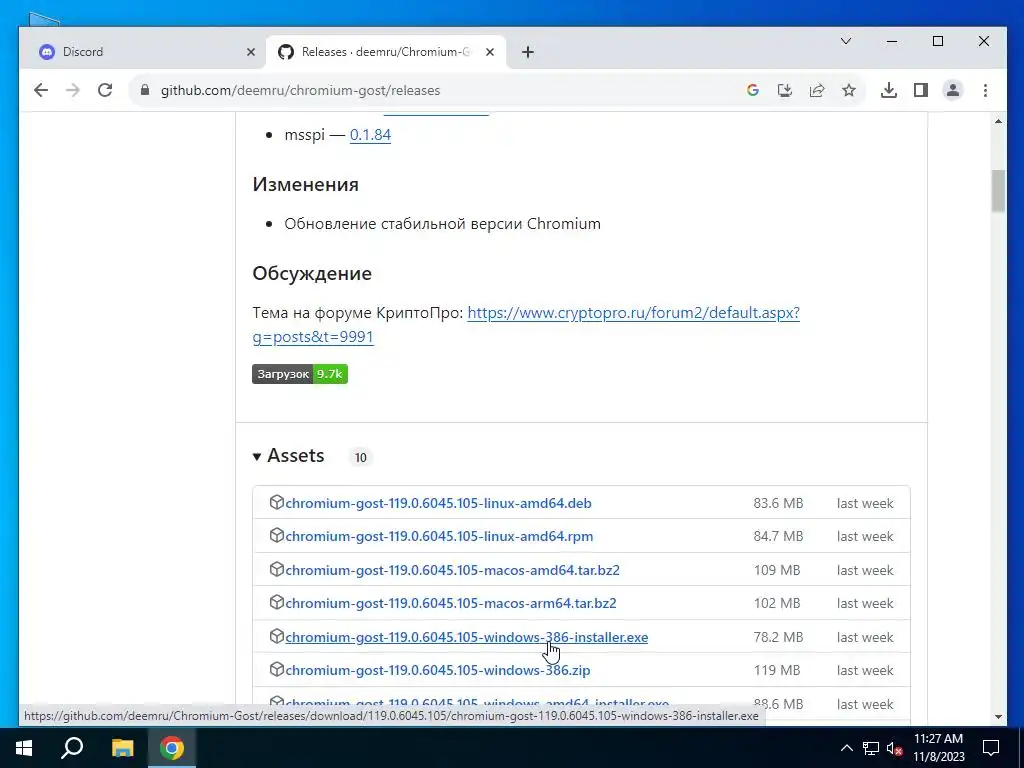Download chromium-gost windows-386.zip asset
Viewport: 1024px width, 768px height.
pyautogui.click(x=438, y=670)
